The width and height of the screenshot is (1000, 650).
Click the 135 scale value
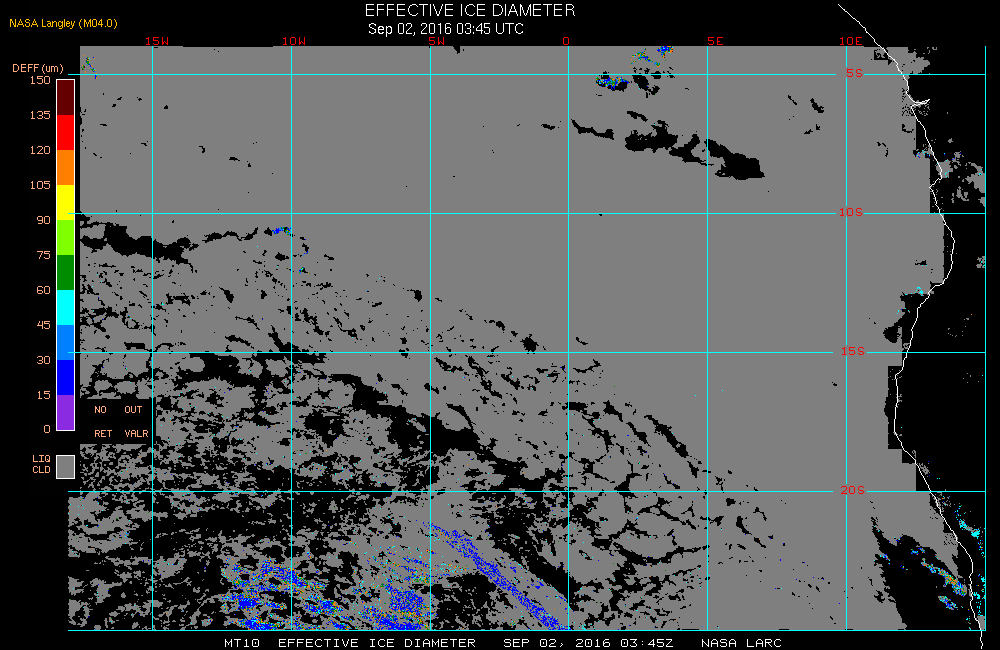point(40,115)
